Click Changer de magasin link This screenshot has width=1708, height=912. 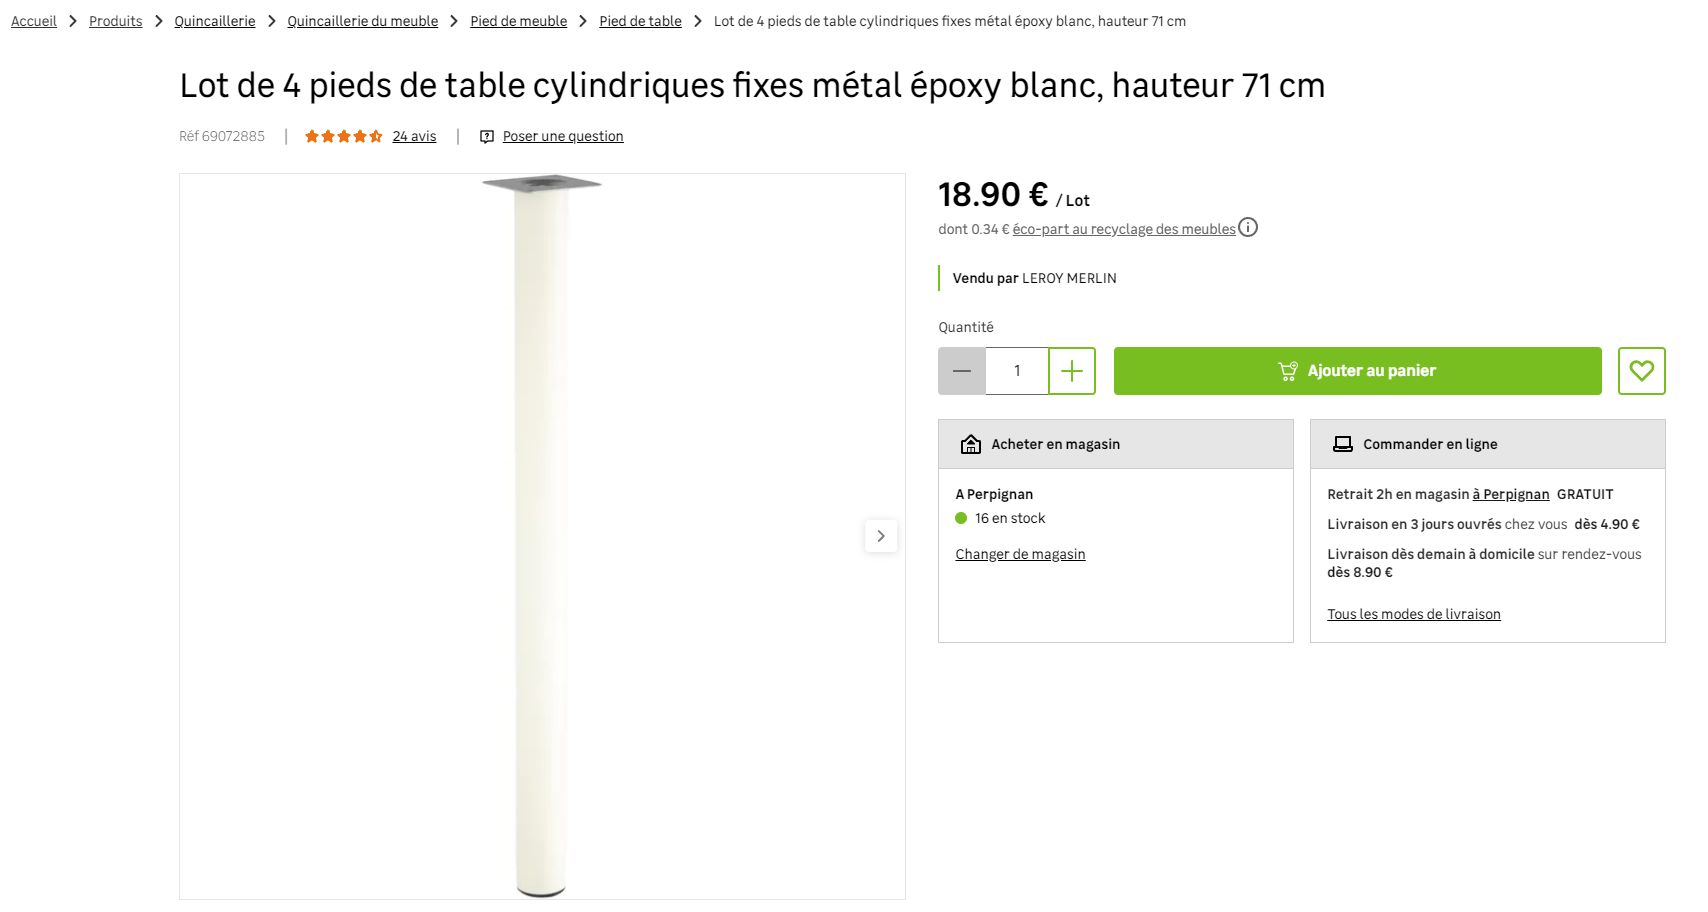coord(1020,554)
